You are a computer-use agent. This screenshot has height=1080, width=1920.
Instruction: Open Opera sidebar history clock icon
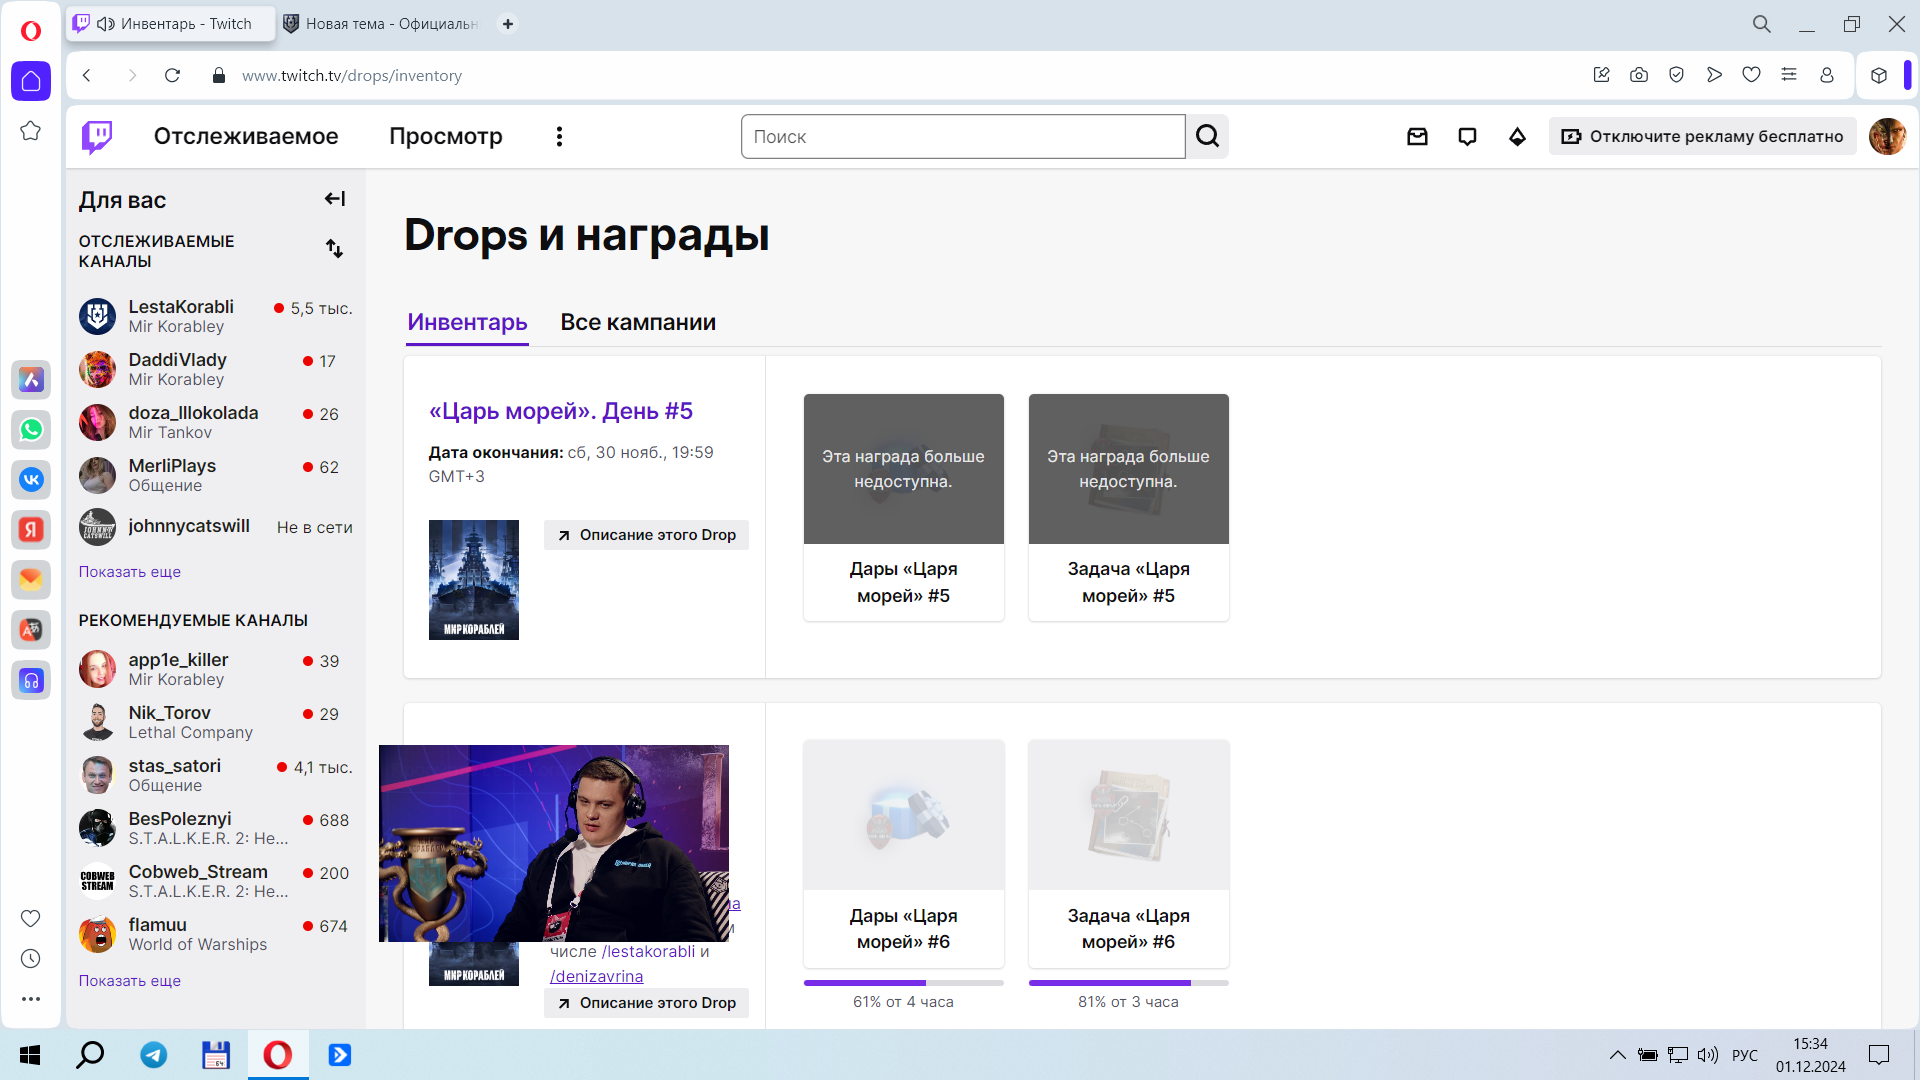[31, 959]
